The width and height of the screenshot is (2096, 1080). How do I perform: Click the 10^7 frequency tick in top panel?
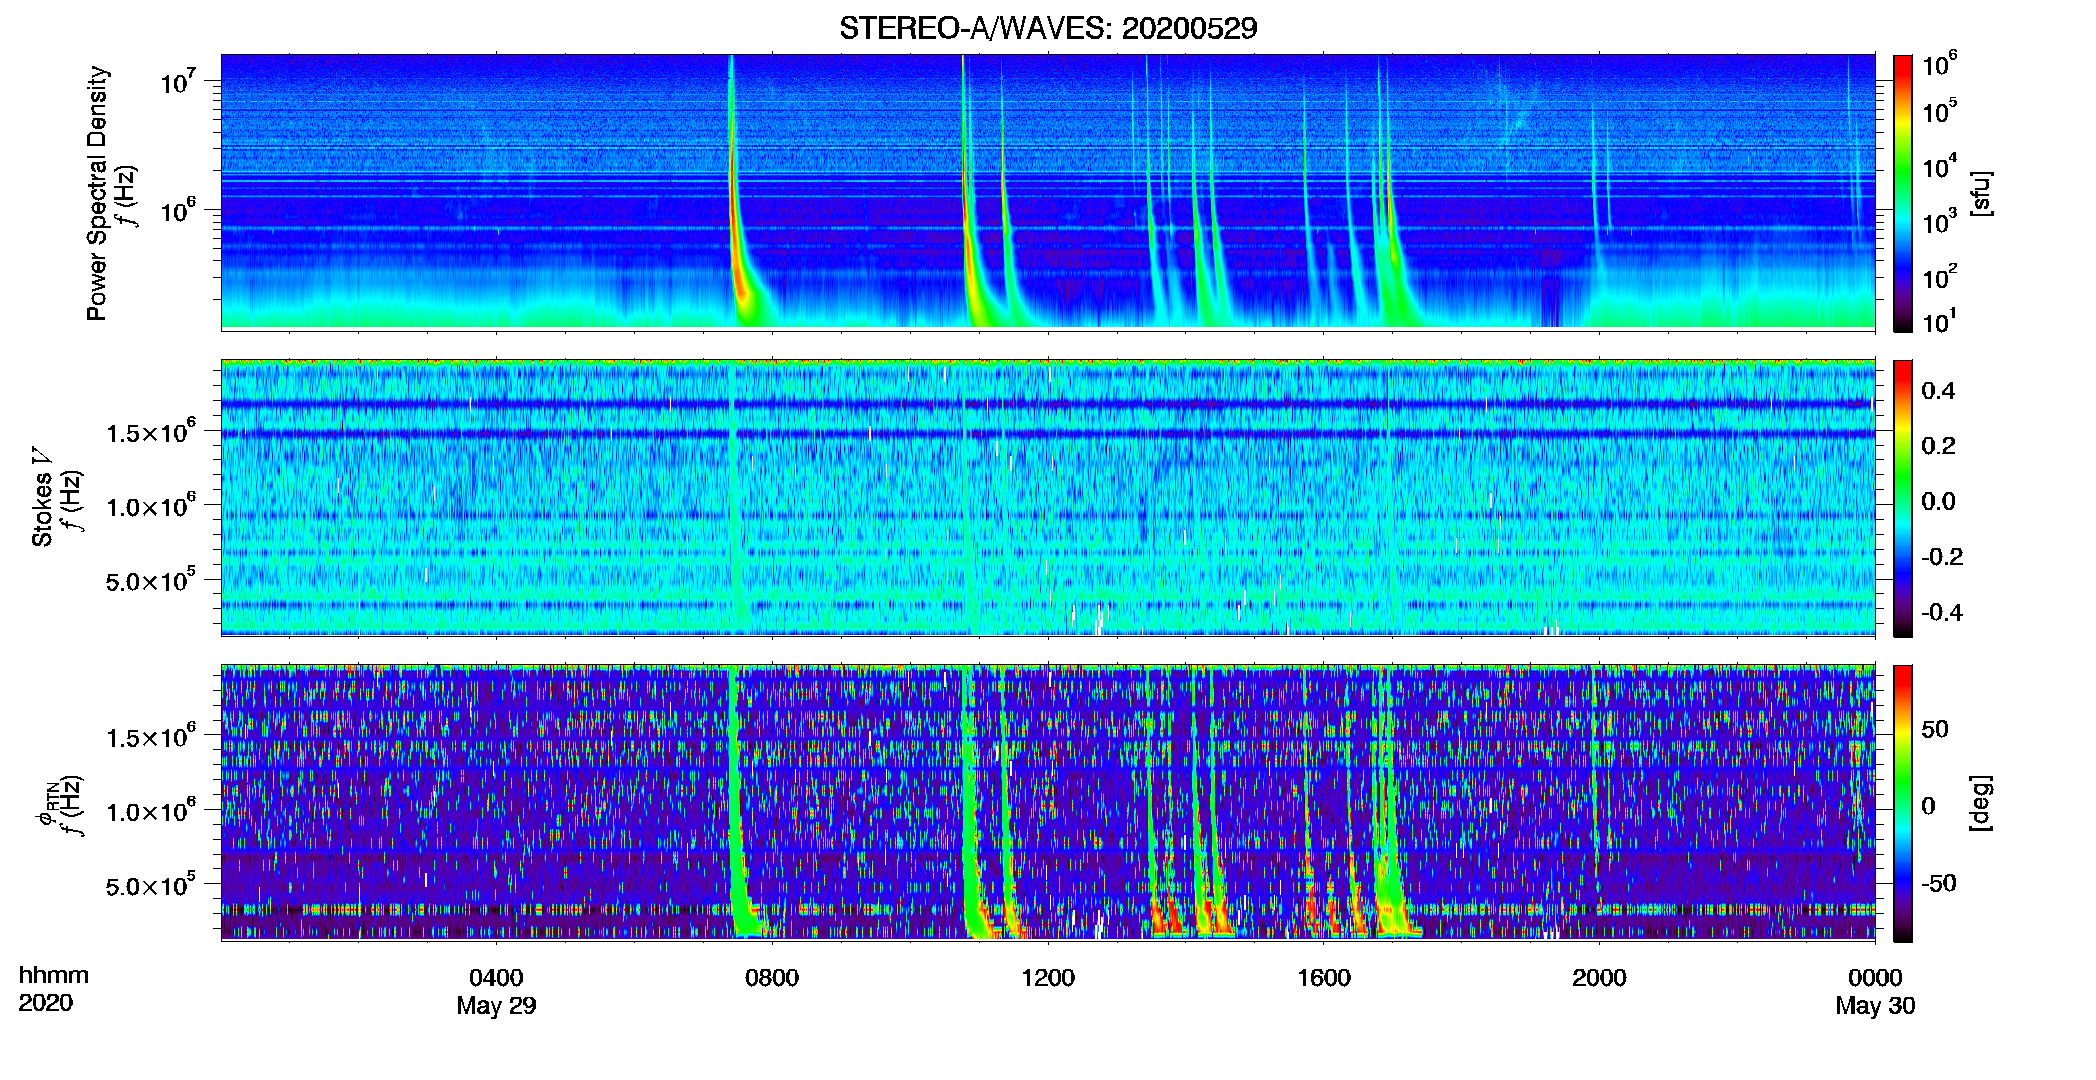[x=178, y=81]
